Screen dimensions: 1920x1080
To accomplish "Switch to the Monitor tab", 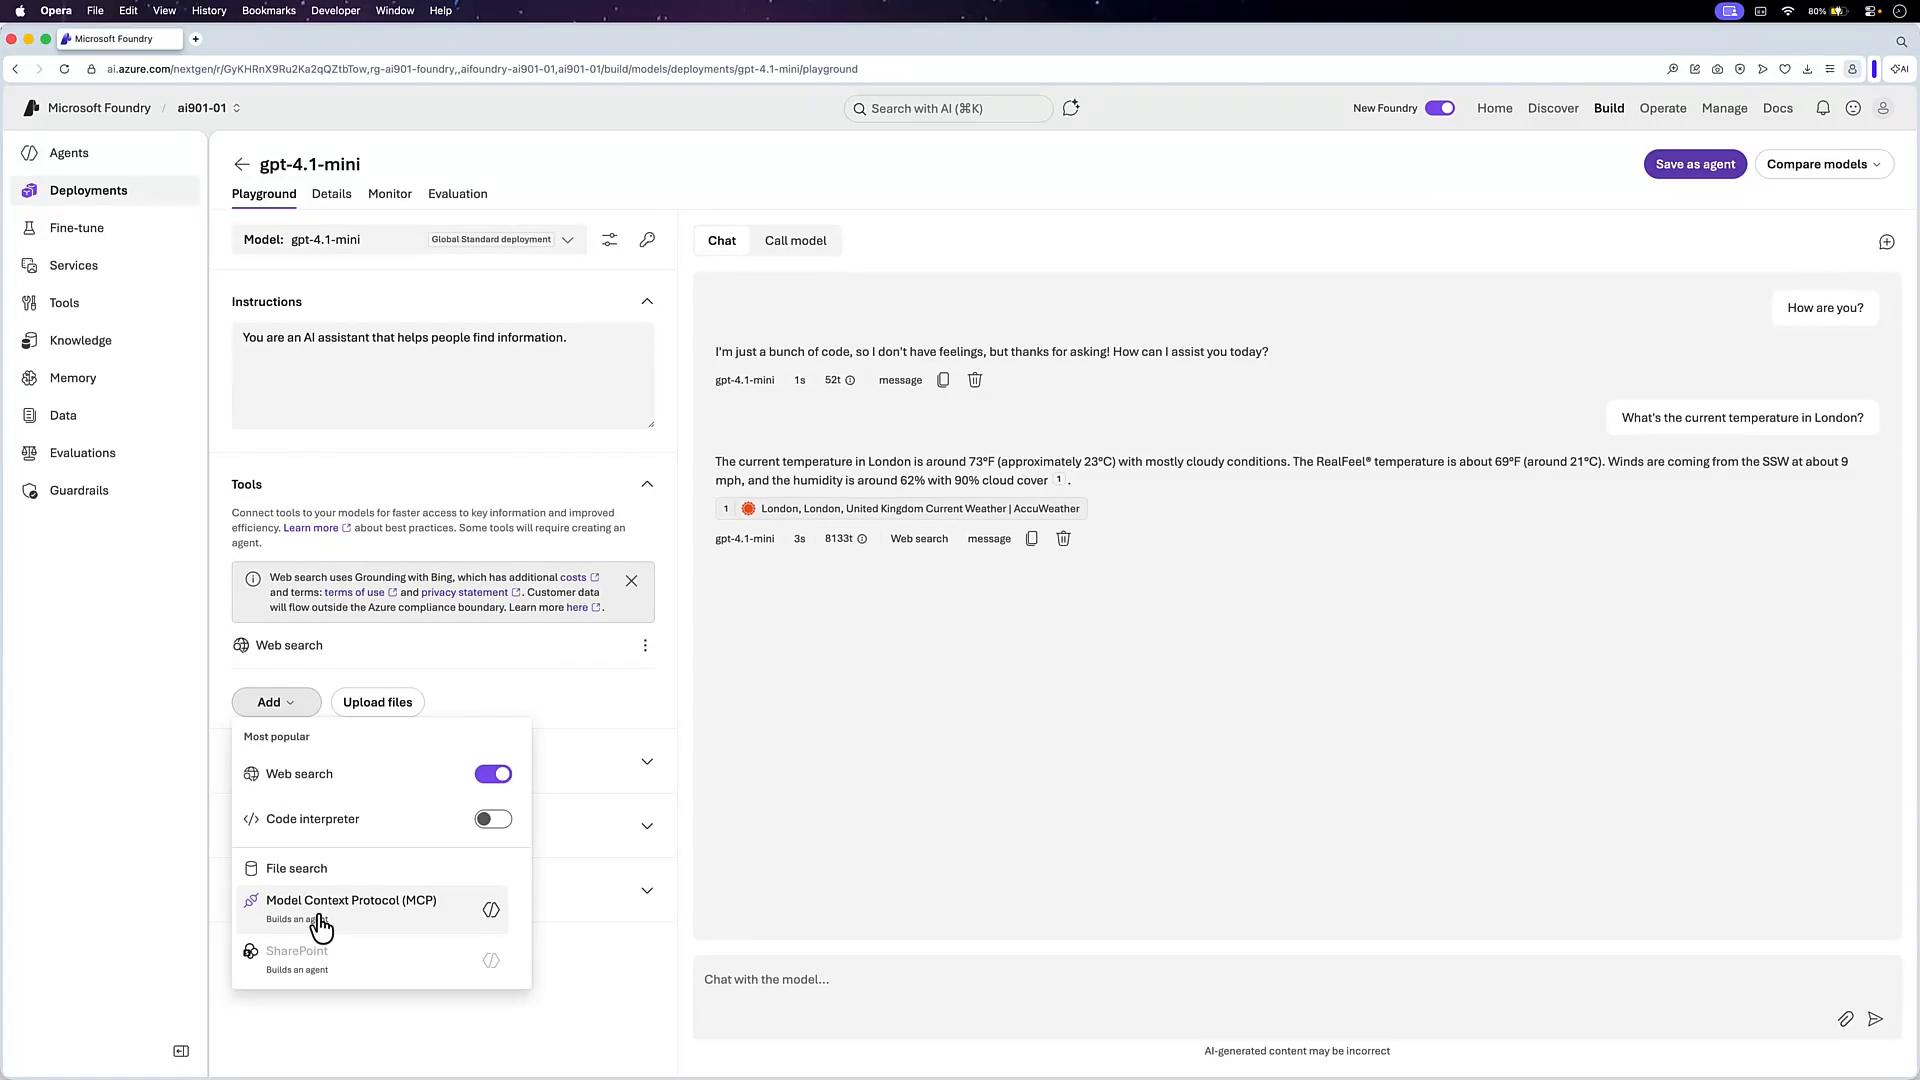I will (x=390, y=194).
